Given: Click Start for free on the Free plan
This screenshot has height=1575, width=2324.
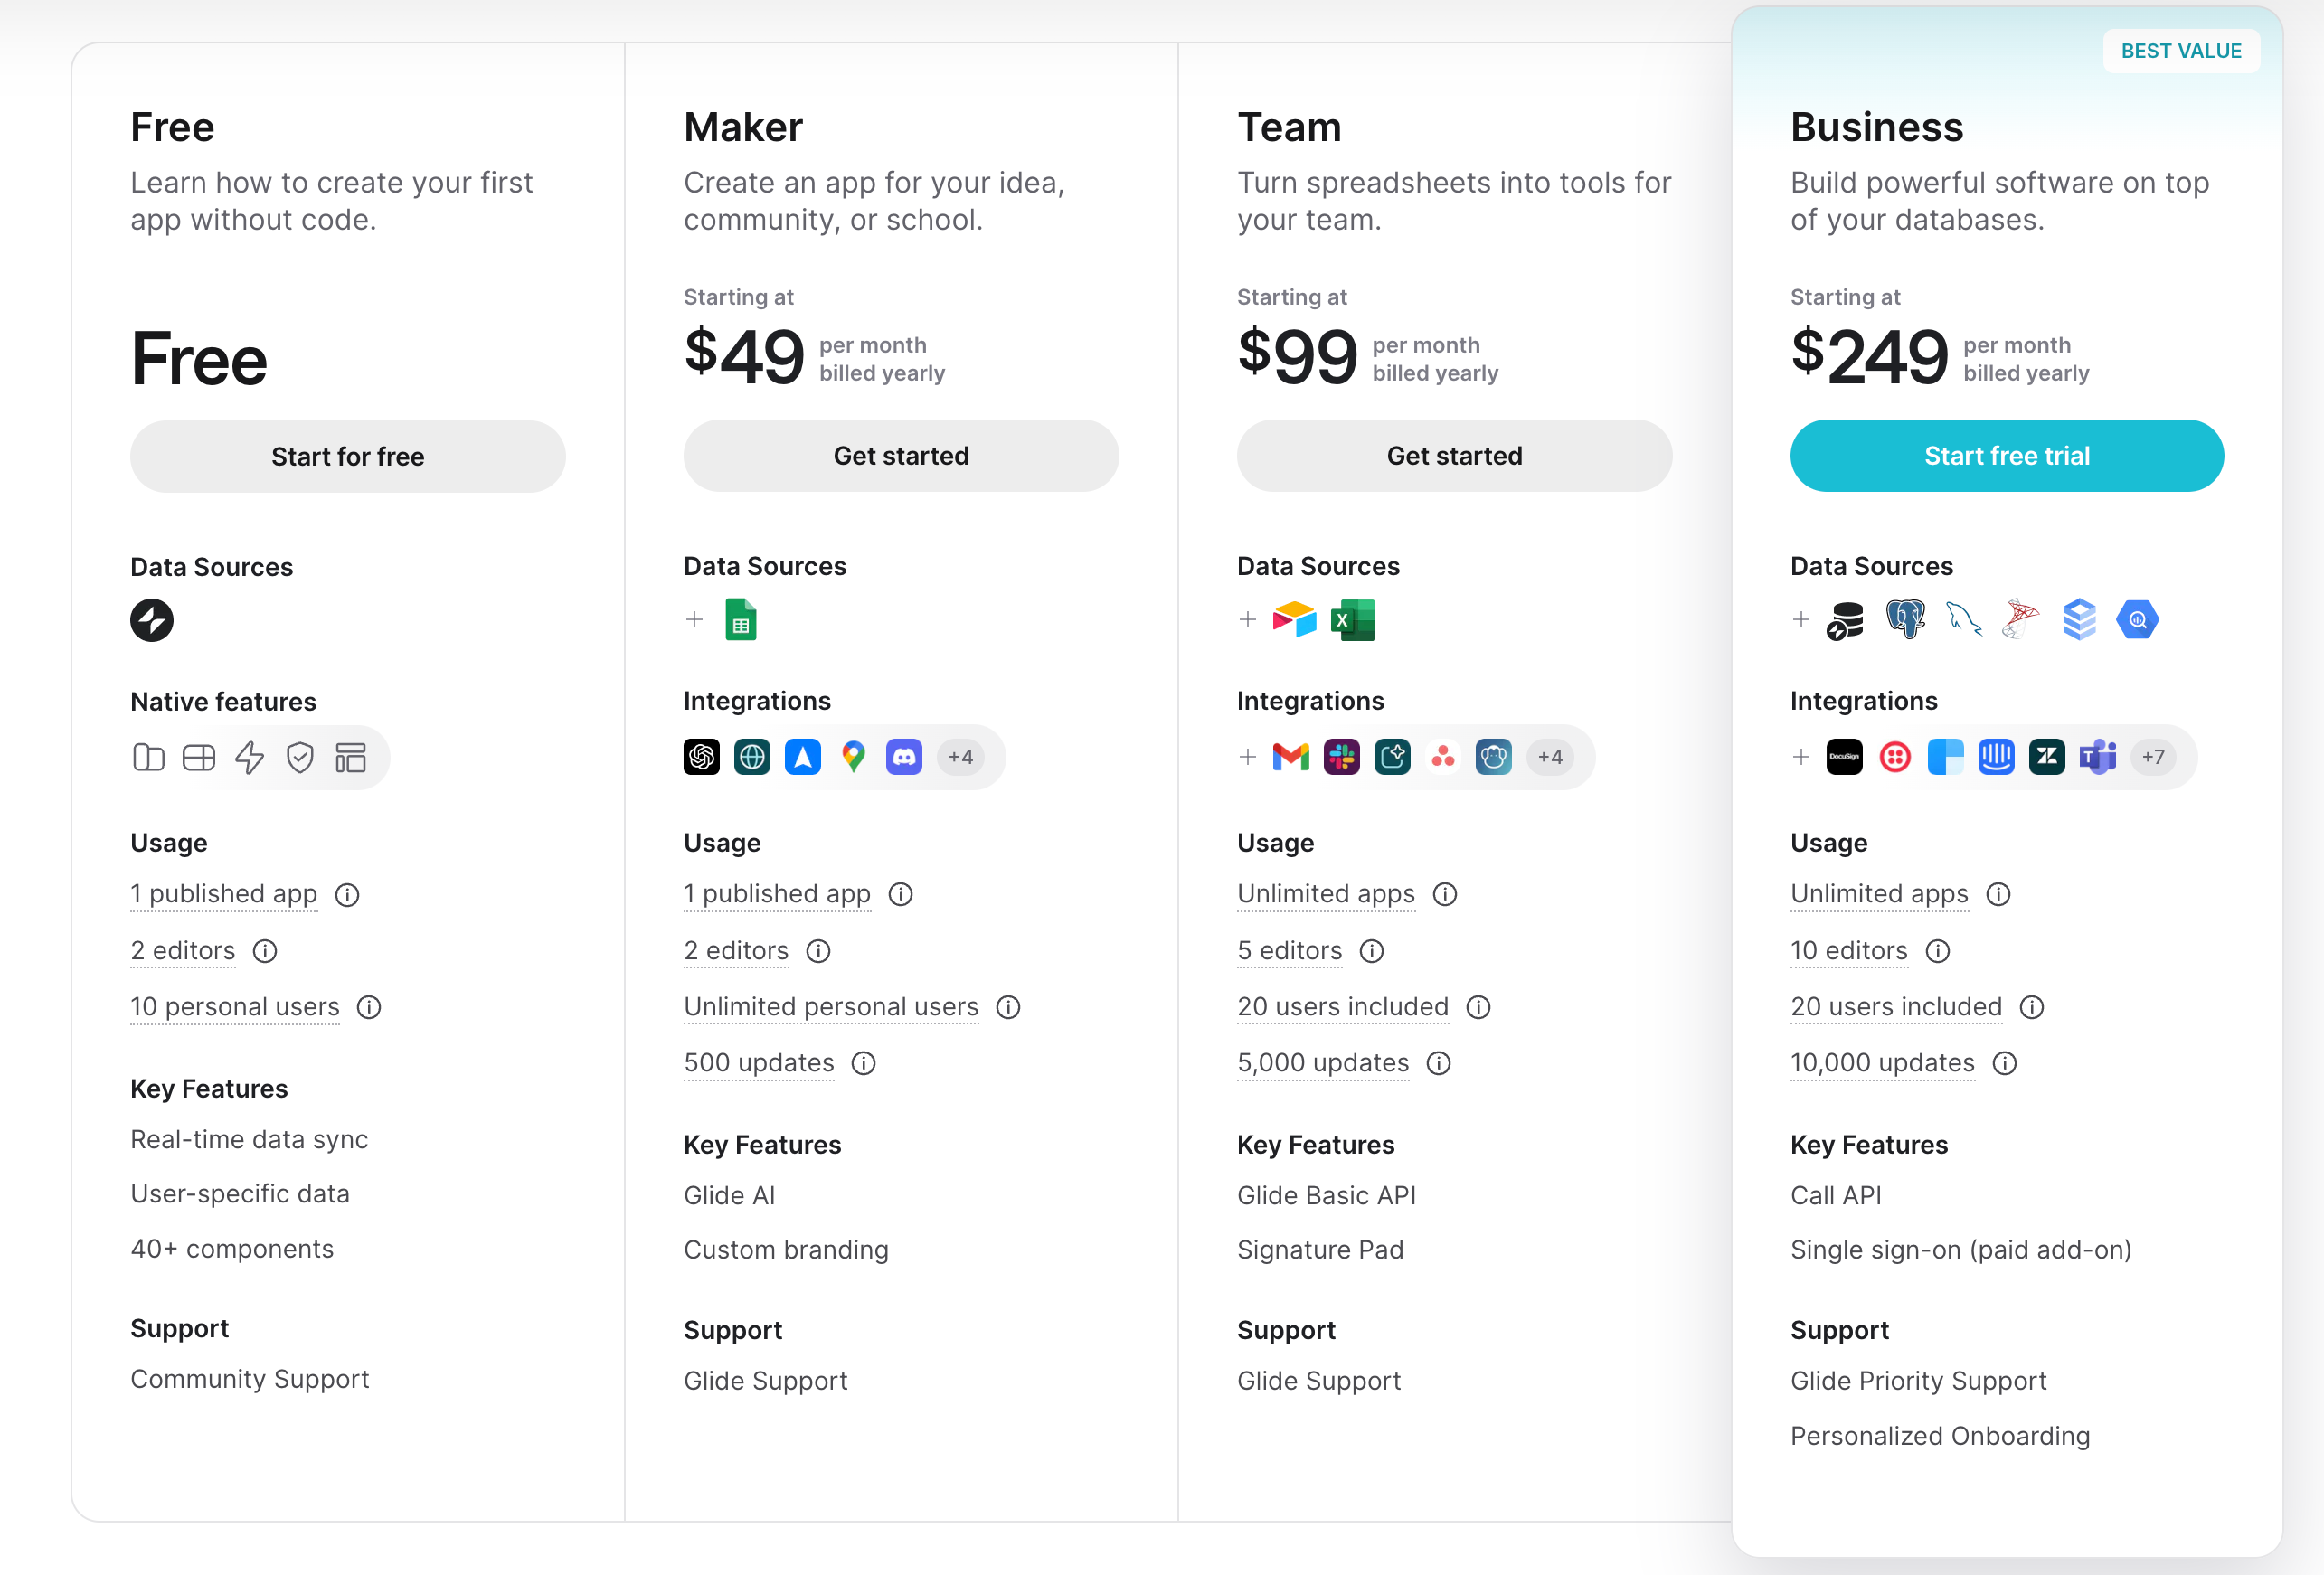Looking at the screenshot, I should (347, 456).
